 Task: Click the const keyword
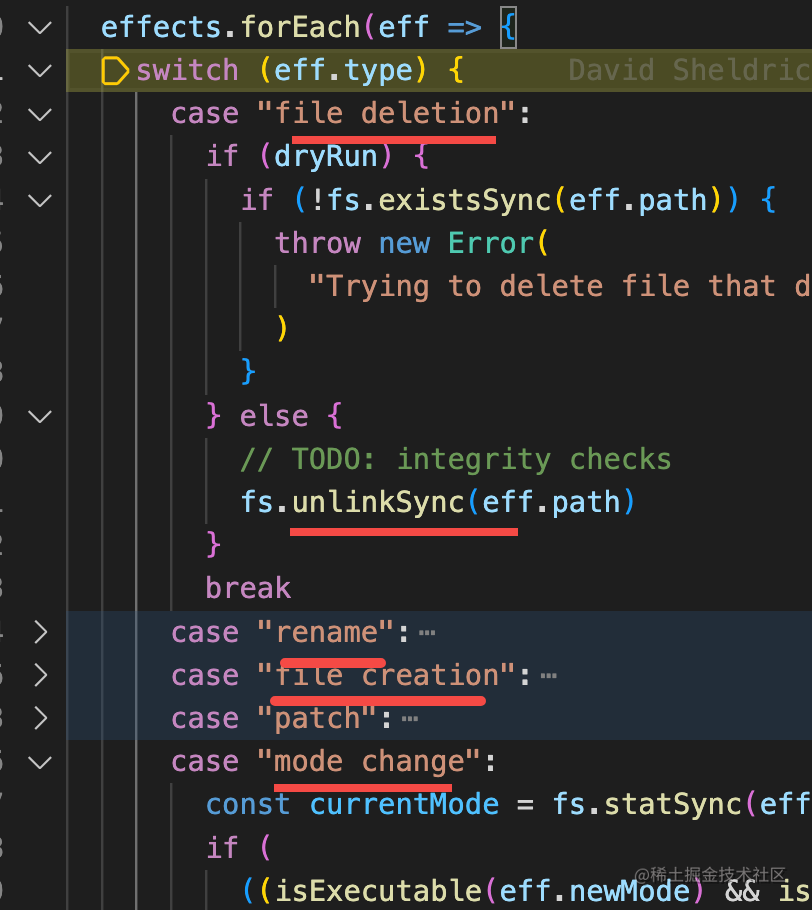pyautogui.click(x=248, y=805)
